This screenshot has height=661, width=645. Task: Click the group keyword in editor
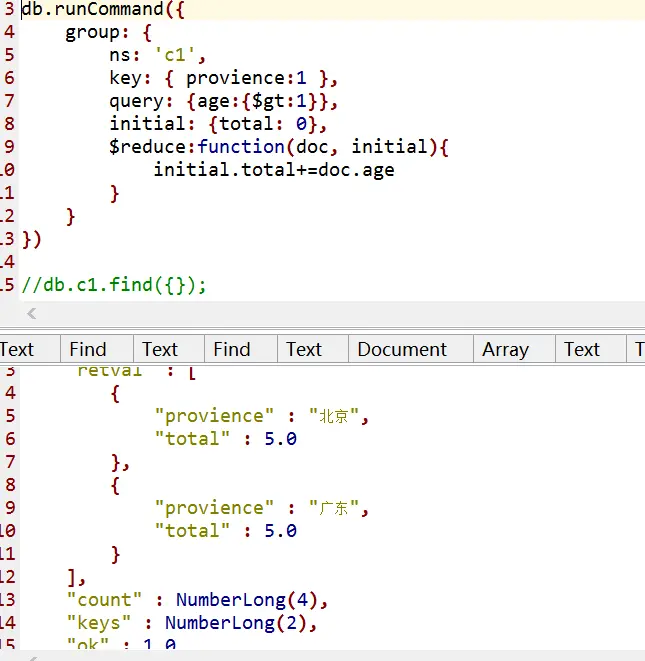[92, 32]
